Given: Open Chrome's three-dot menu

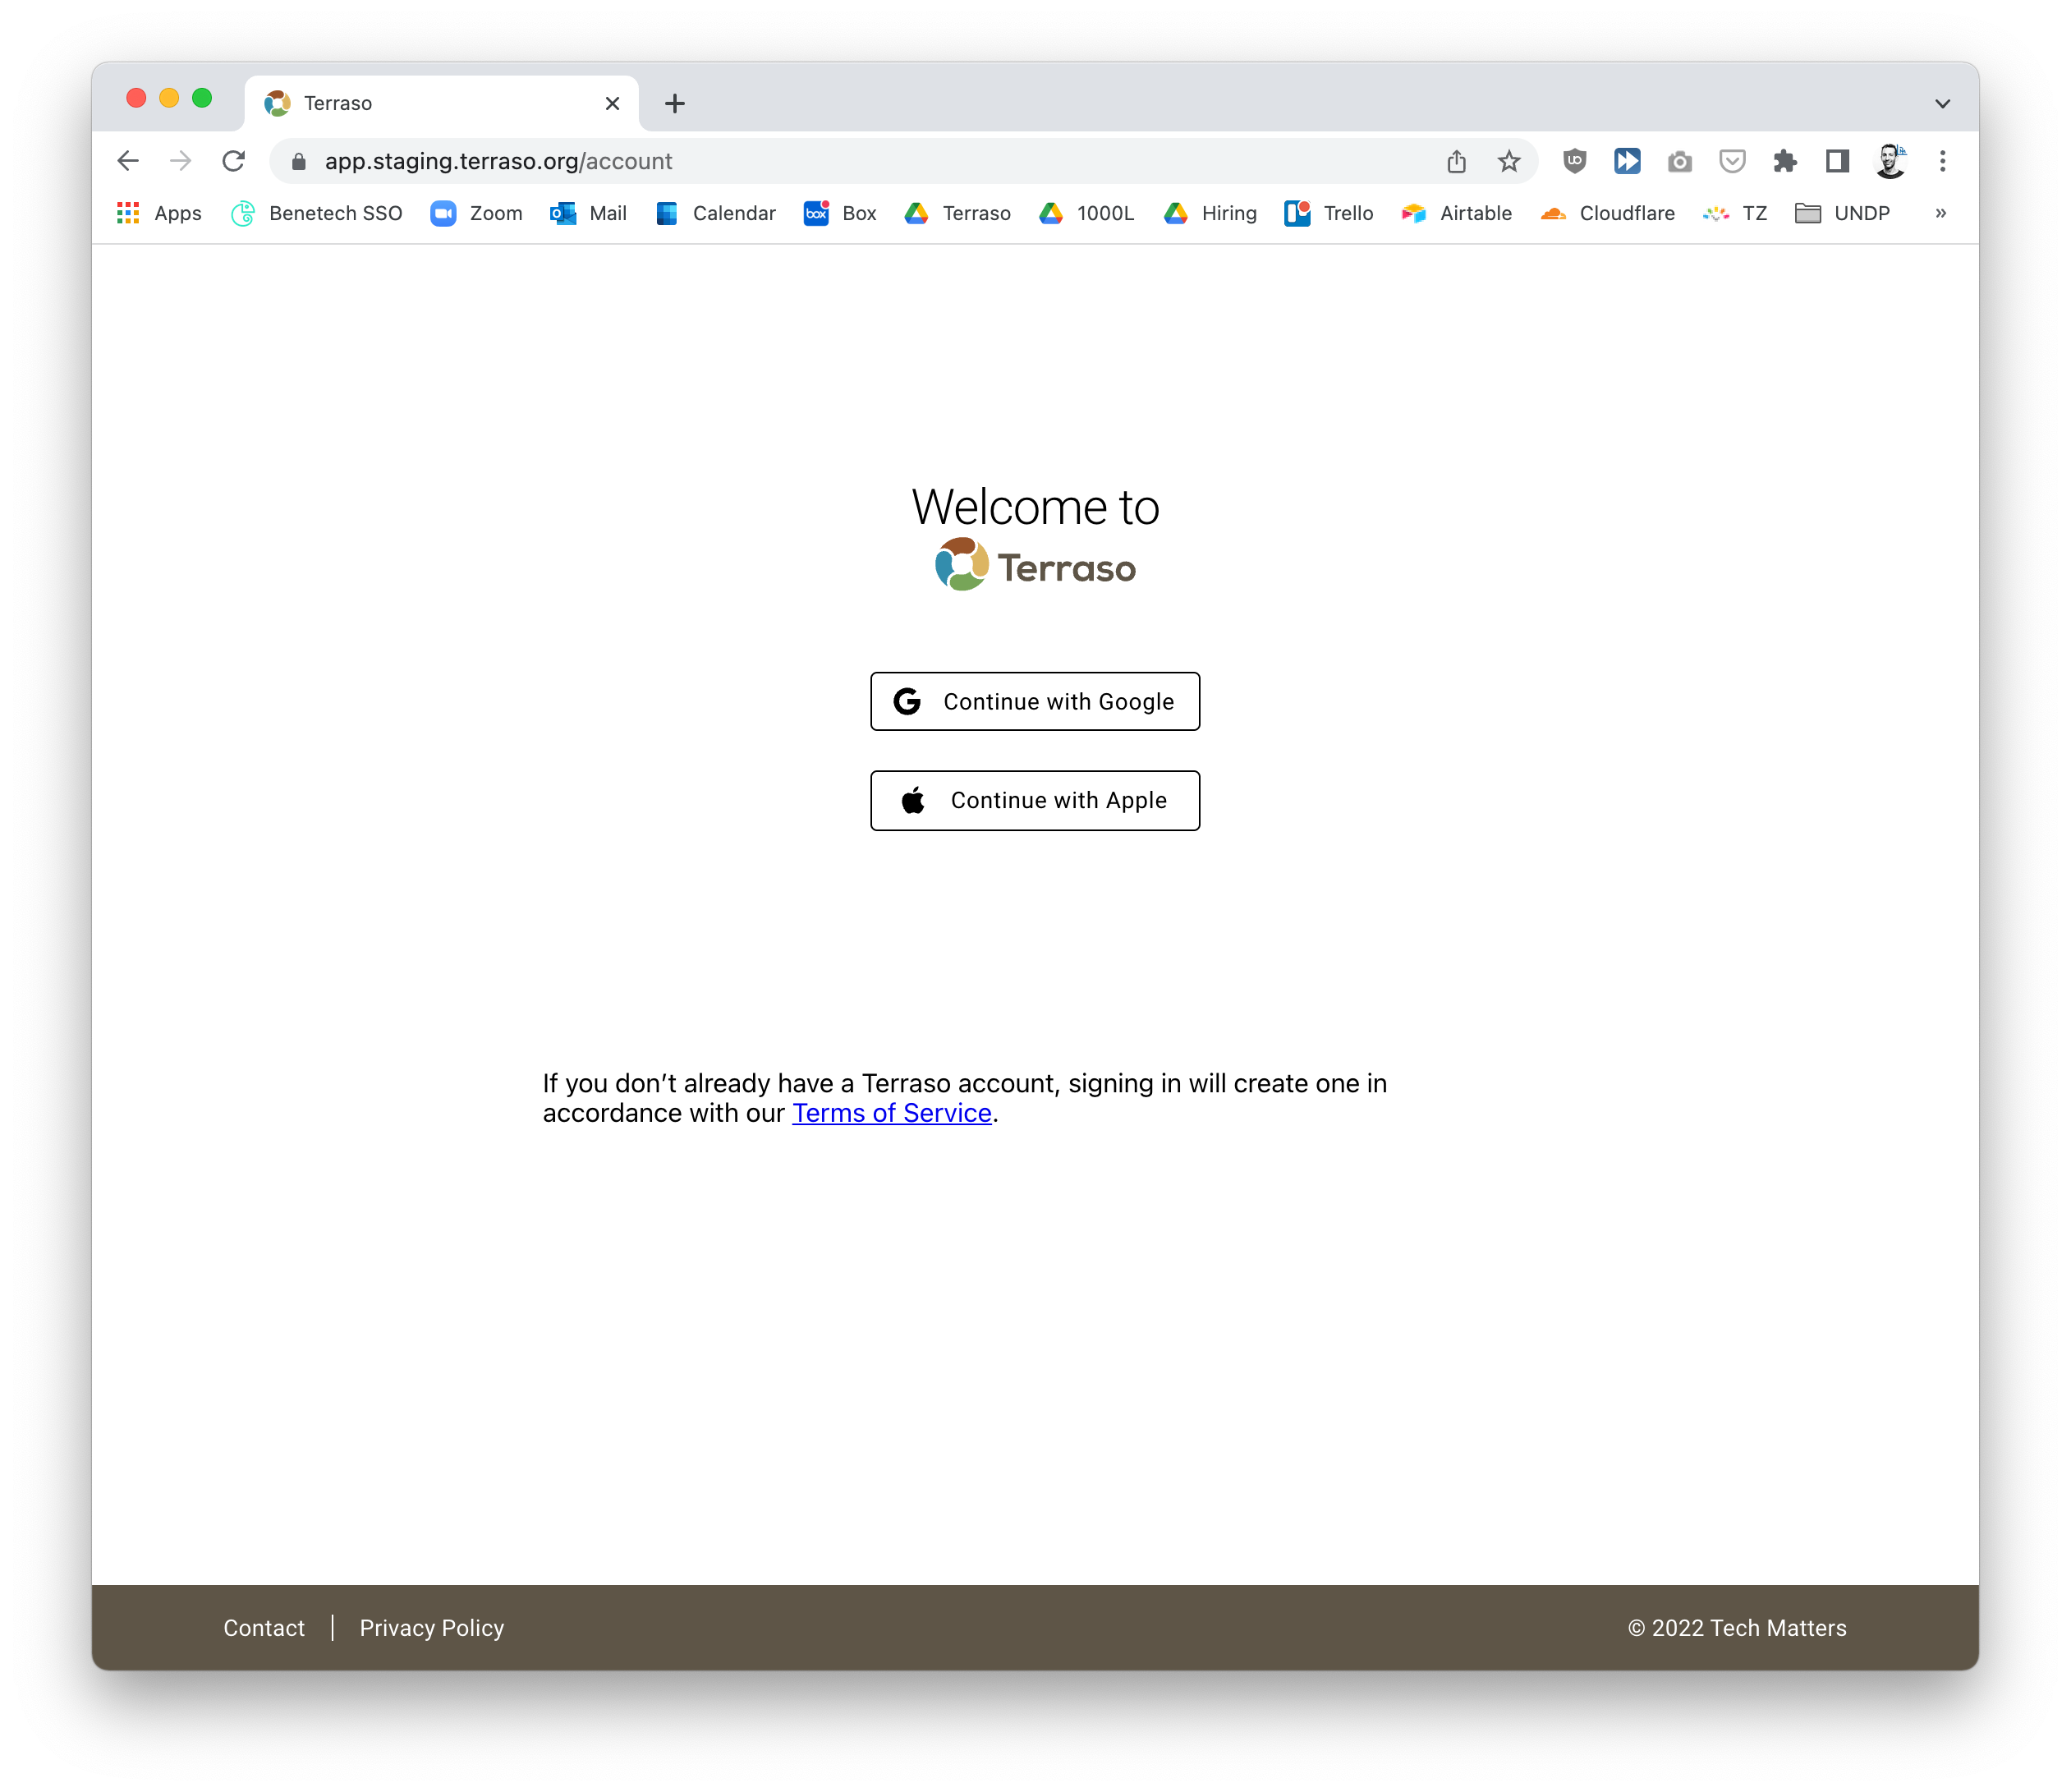Looking at the screenshot, I should (1943, 161).
